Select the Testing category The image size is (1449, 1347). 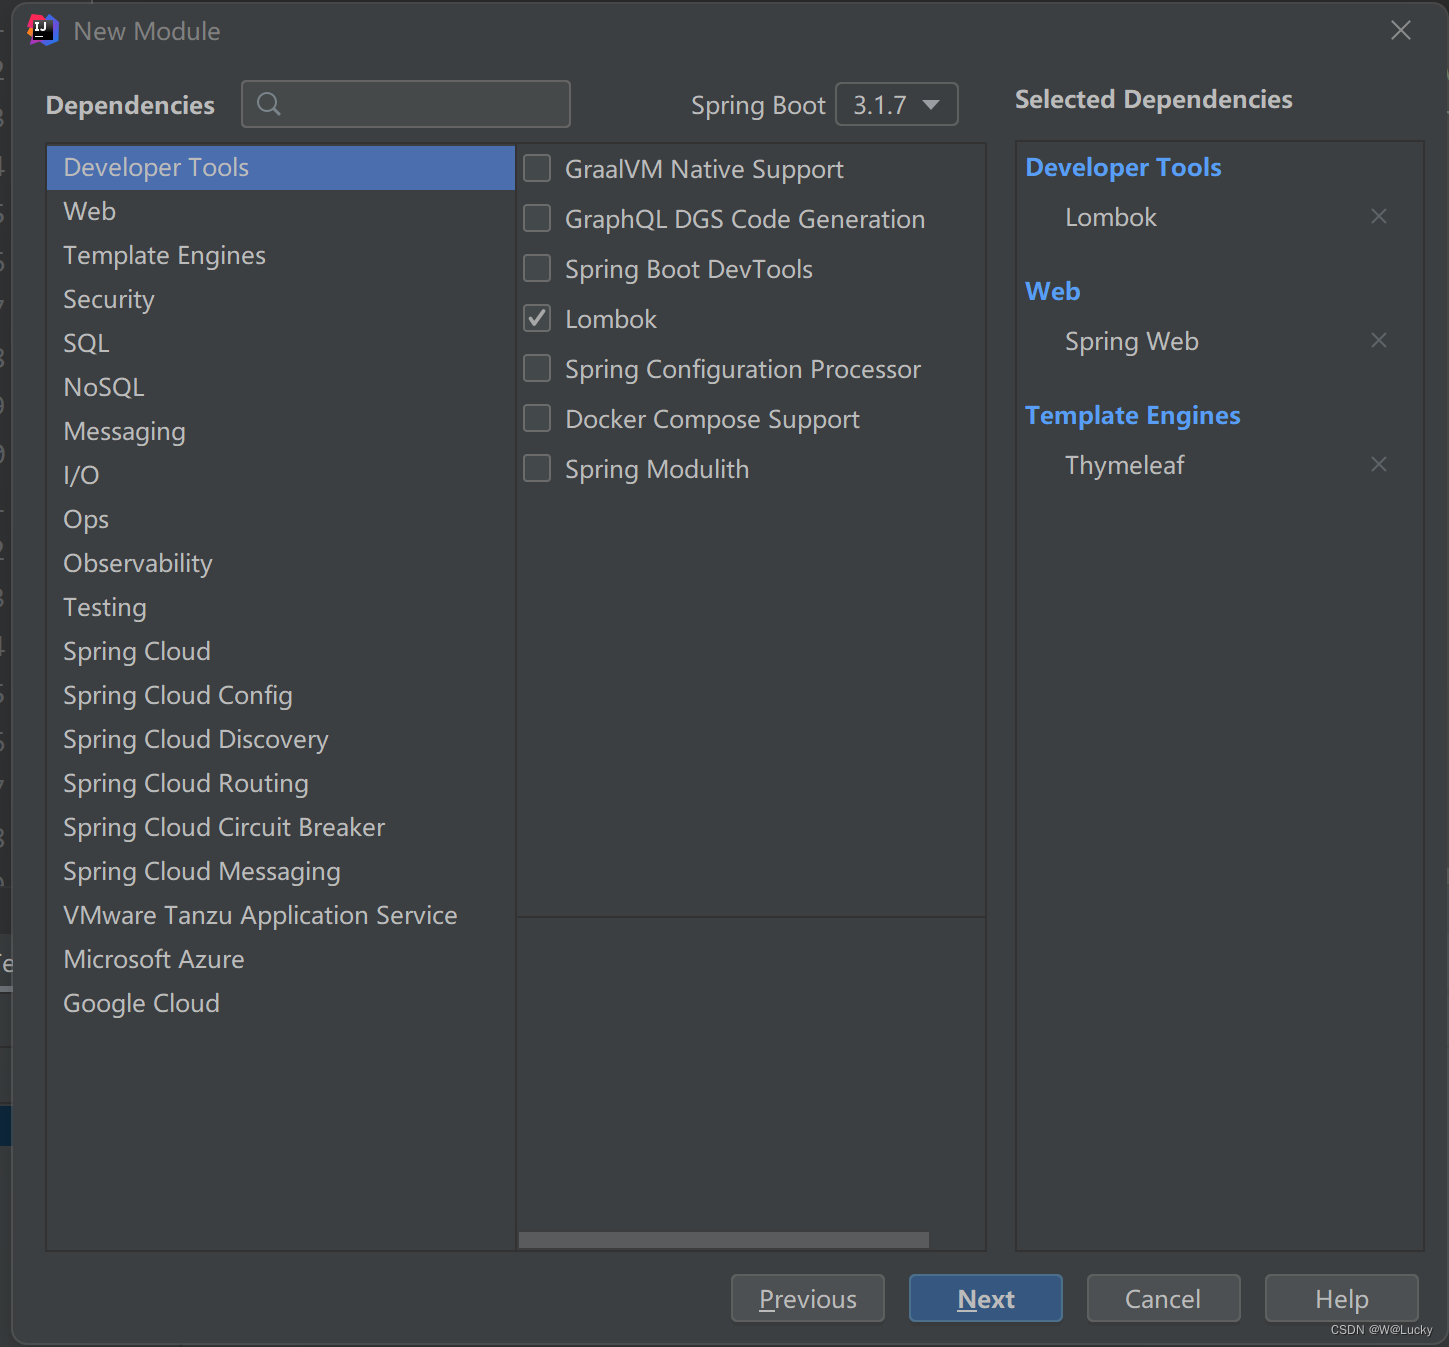(281, 607)
